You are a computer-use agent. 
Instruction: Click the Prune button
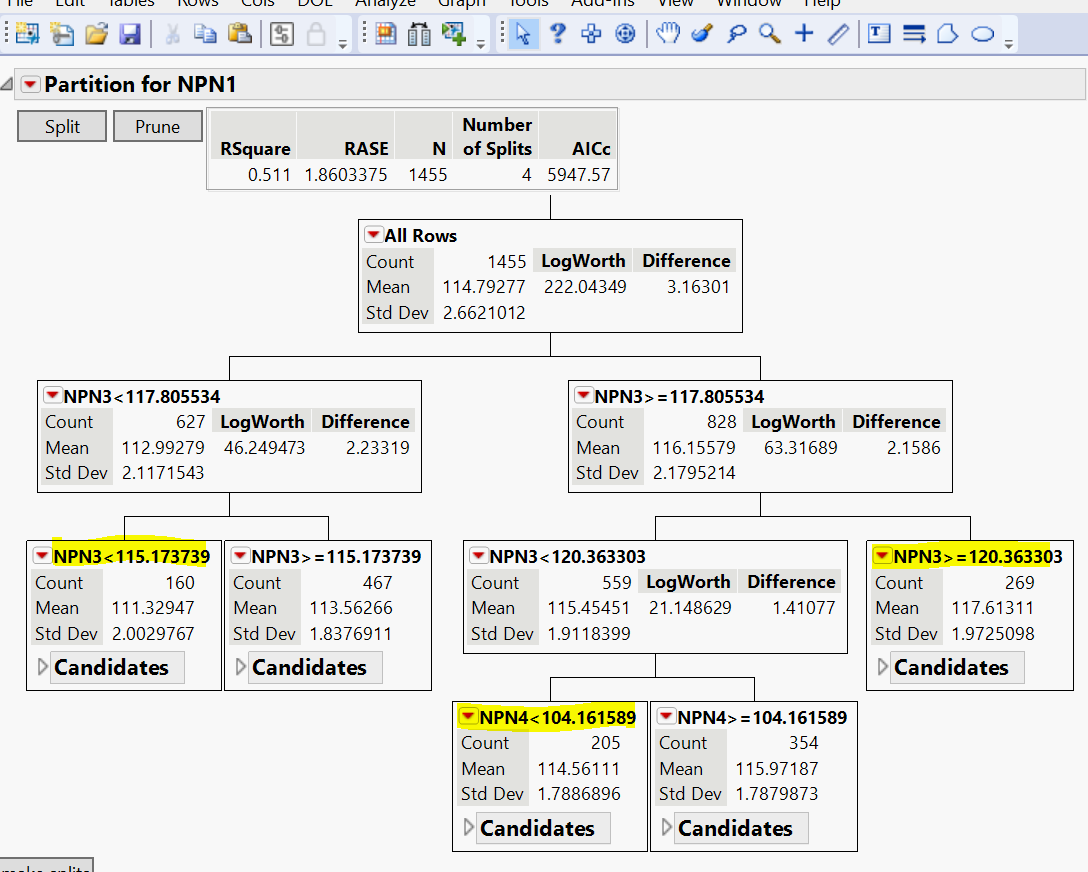pos(157,126)
